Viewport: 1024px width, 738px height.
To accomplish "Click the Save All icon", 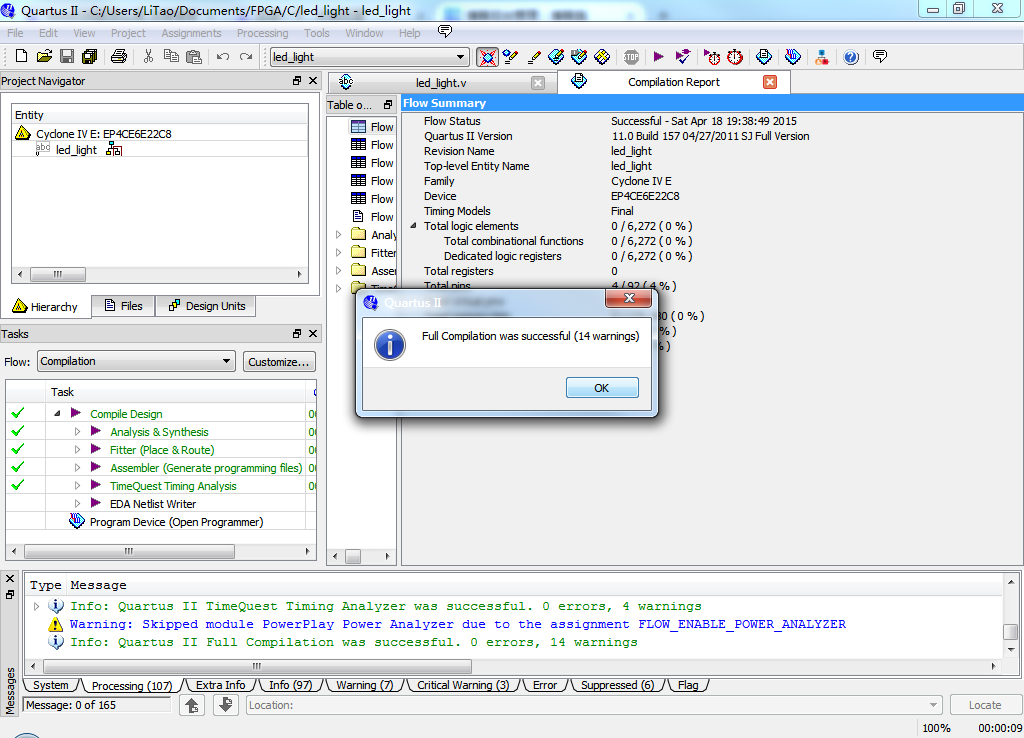I will 89,57.
